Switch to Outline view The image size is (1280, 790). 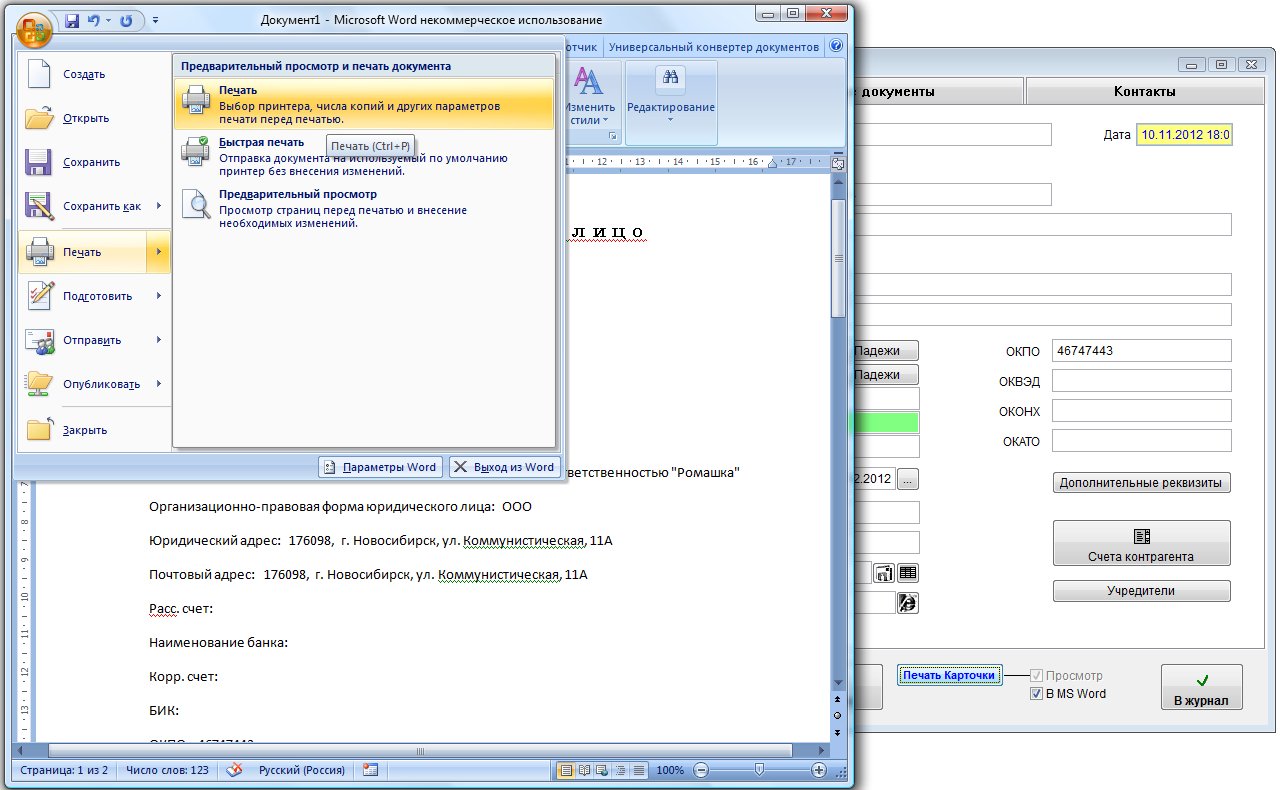(x=620, y=770)
